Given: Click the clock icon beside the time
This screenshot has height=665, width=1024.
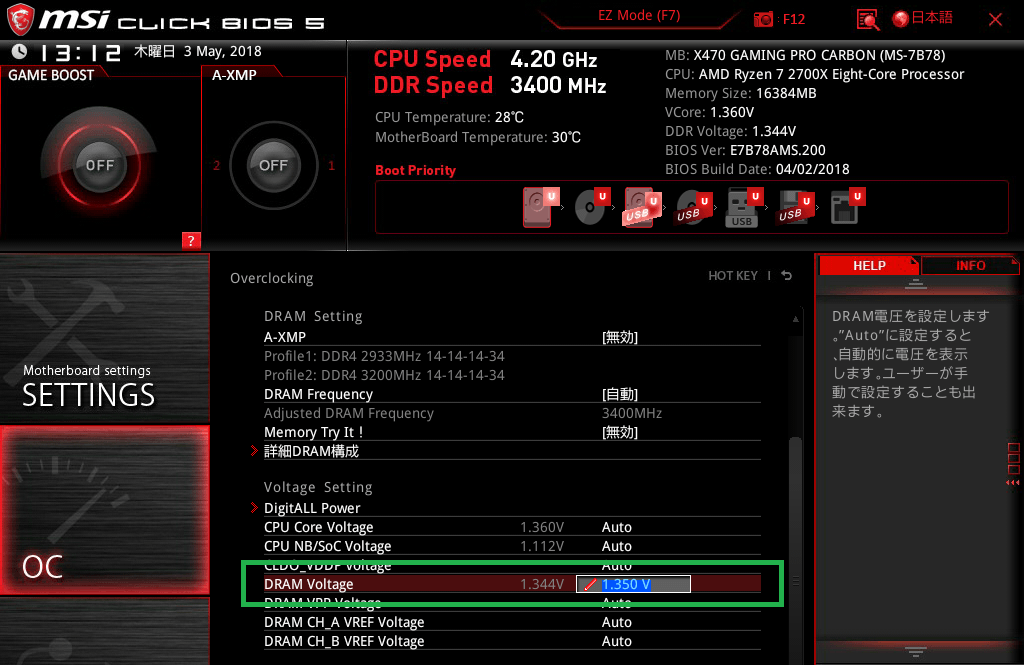Looking at the screenshot, I should pos(20,51).
